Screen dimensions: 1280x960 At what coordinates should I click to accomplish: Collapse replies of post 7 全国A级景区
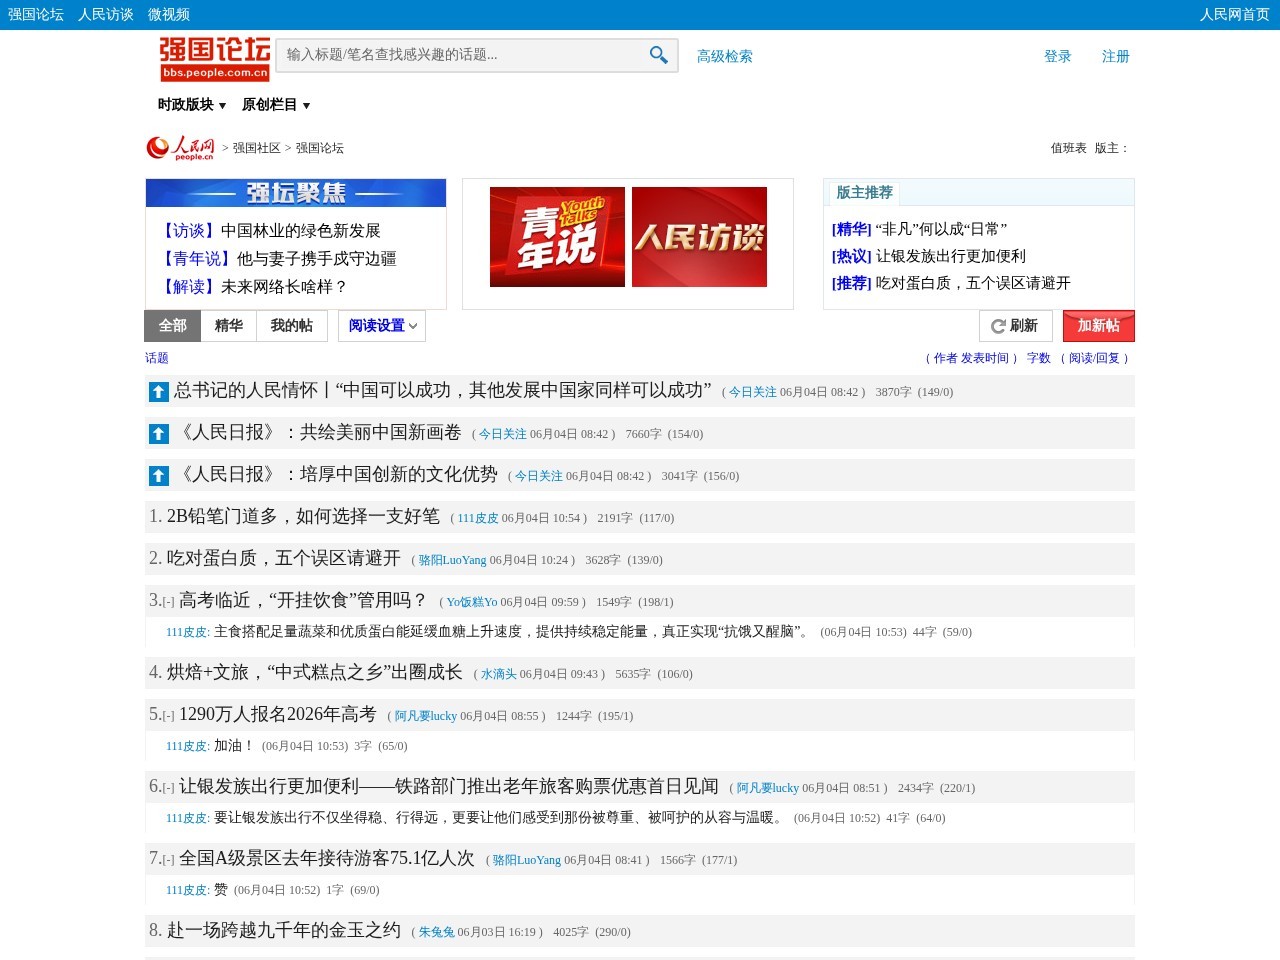(168, 860)
